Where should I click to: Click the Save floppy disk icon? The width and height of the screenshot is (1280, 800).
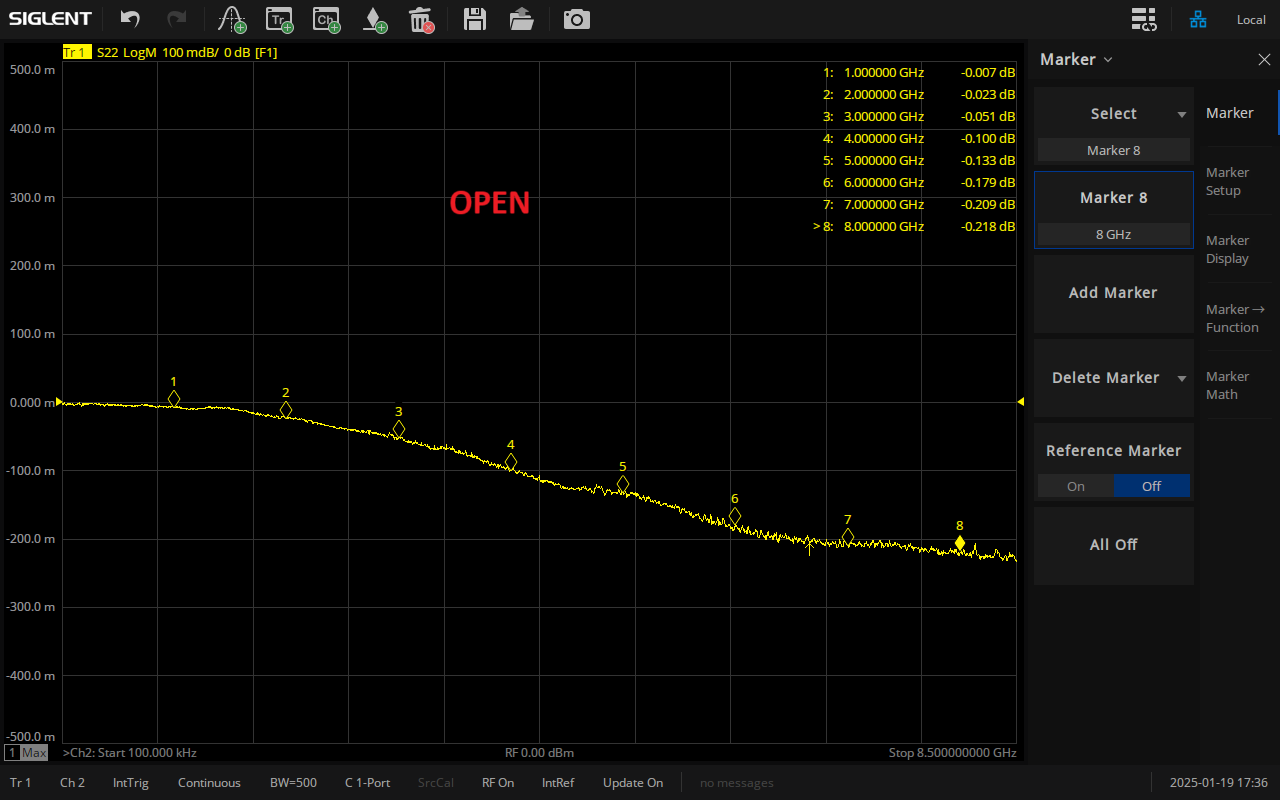(x=475, y=19)
